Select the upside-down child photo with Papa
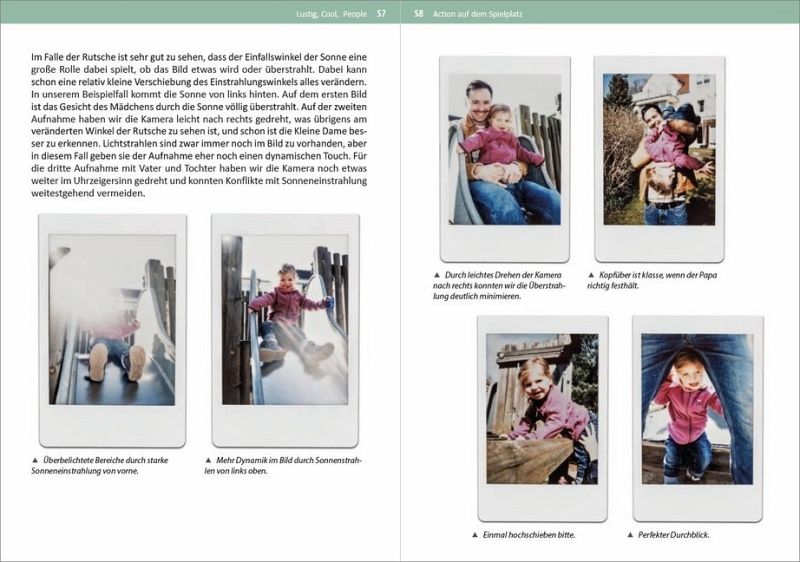 pos(659,148)
